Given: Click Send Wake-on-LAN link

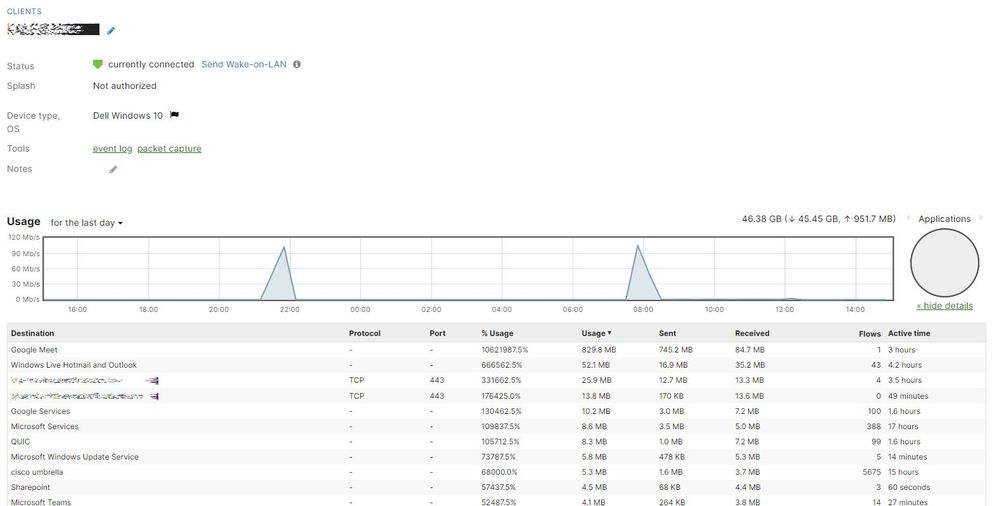Looking at the screenshot, I should click(244, 64).
